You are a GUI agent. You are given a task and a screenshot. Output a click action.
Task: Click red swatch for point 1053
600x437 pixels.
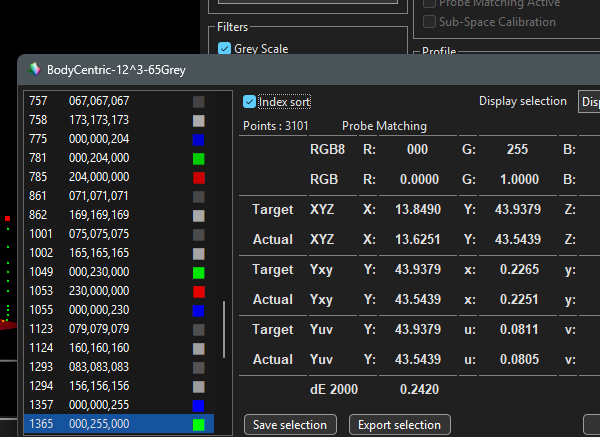pyautogui.click(x=198, y=291)
